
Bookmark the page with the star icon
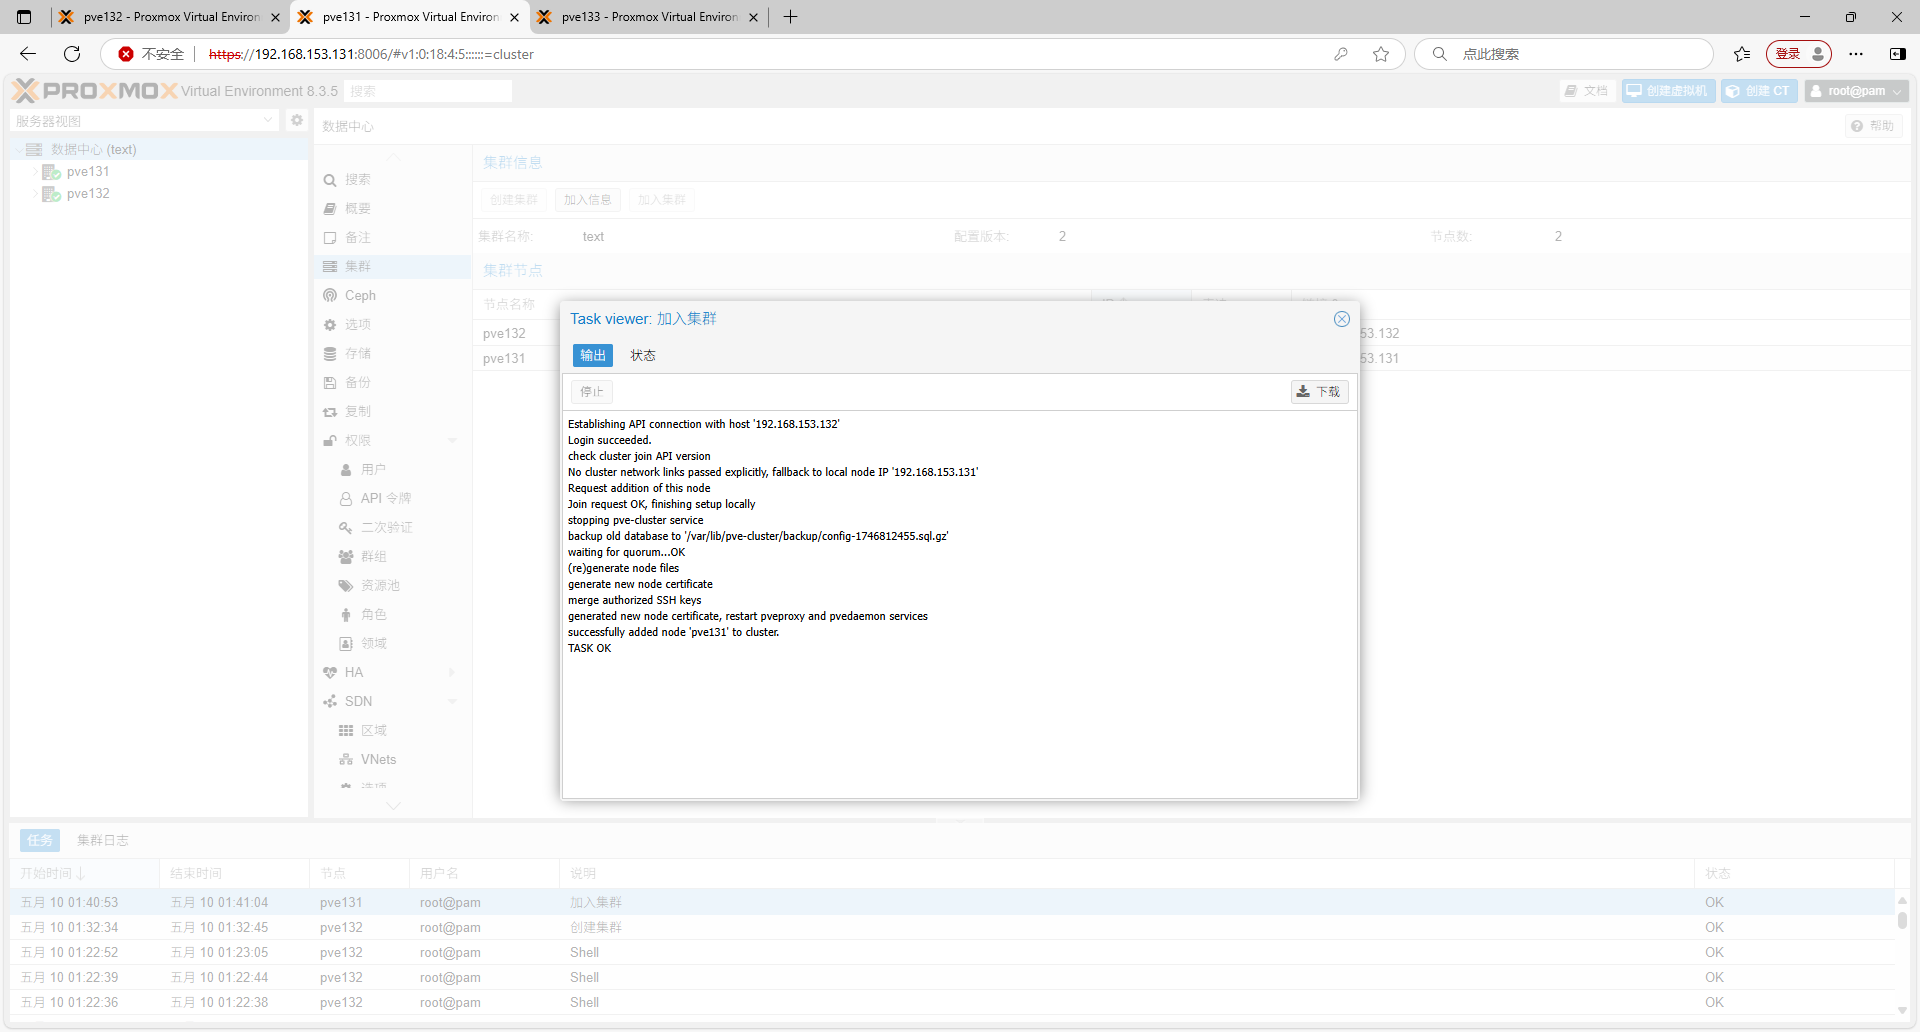(1381, 55)
